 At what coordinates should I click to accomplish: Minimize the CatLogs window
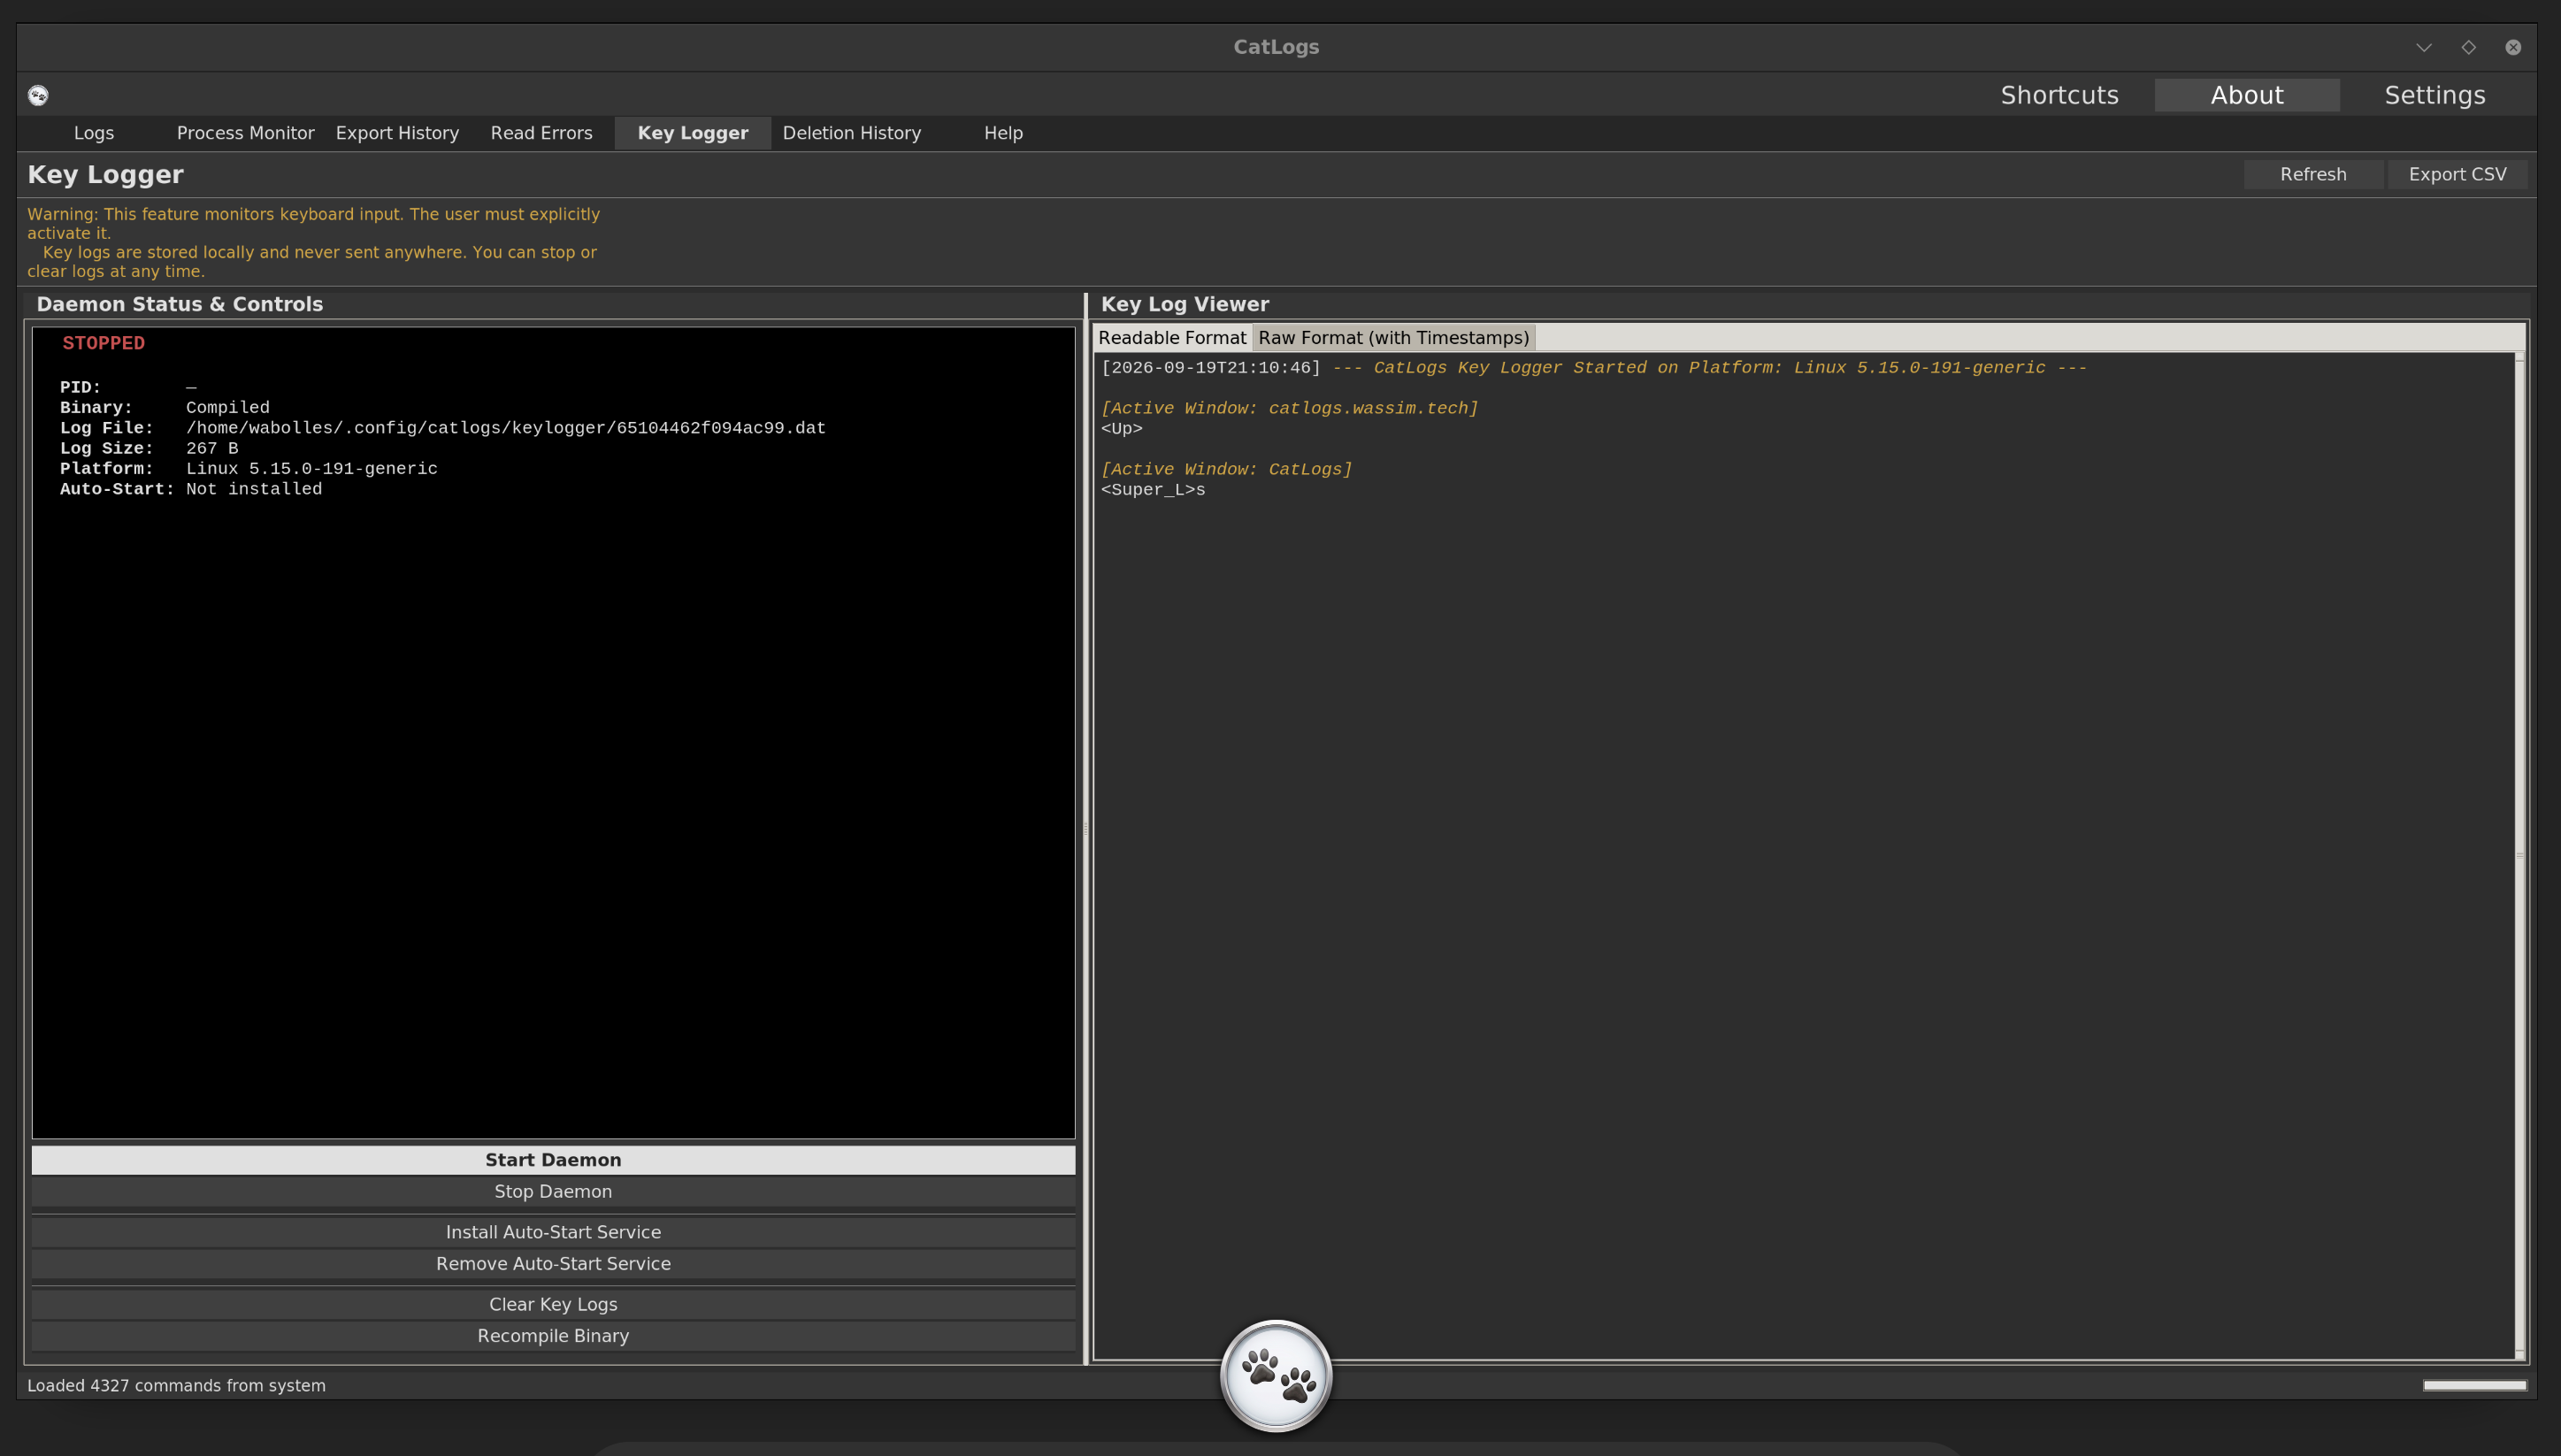(2424, 47)
